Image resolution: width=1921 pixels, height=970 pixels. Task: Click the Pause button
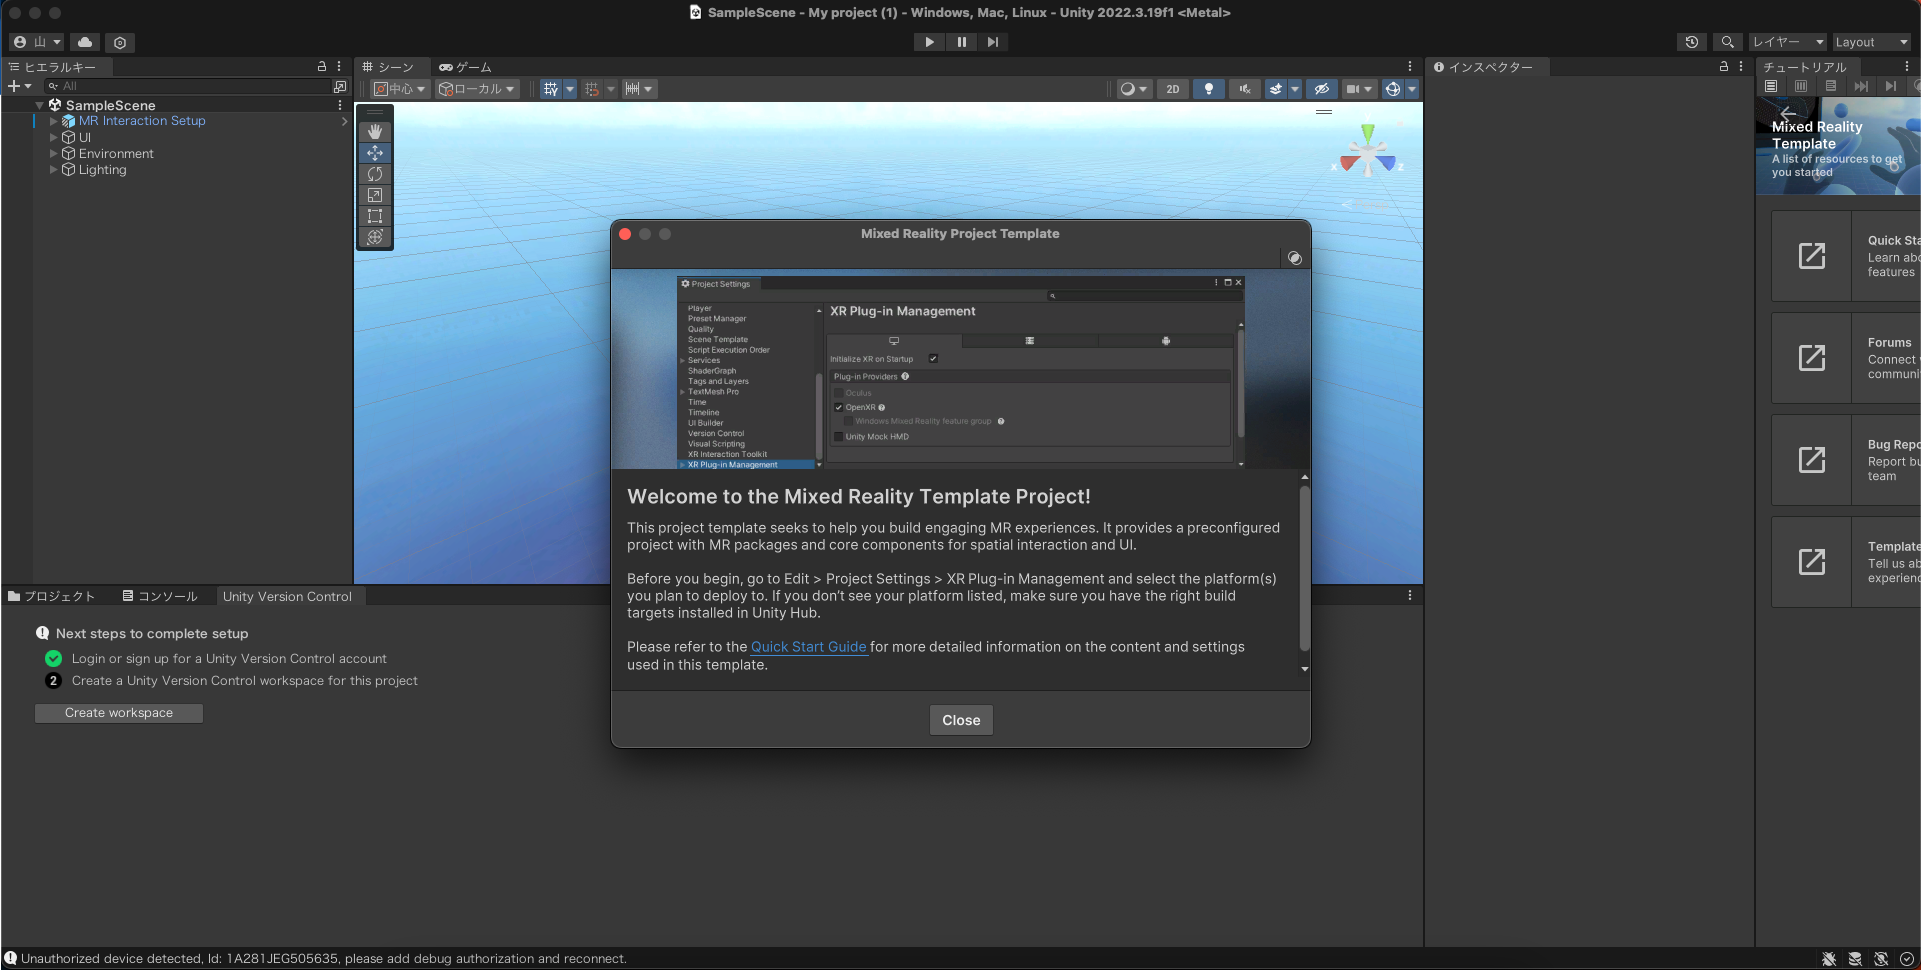(961, 42)
